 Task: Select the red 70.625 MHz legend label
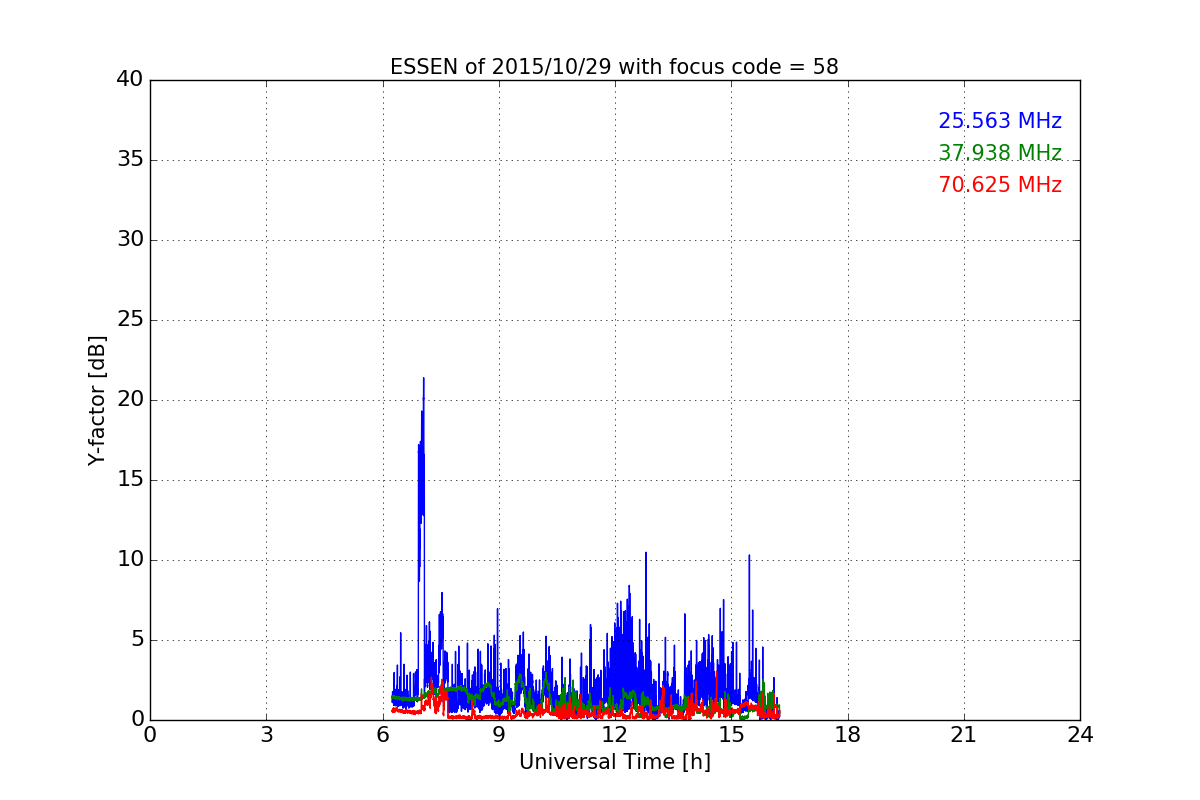coord(1000,185)
